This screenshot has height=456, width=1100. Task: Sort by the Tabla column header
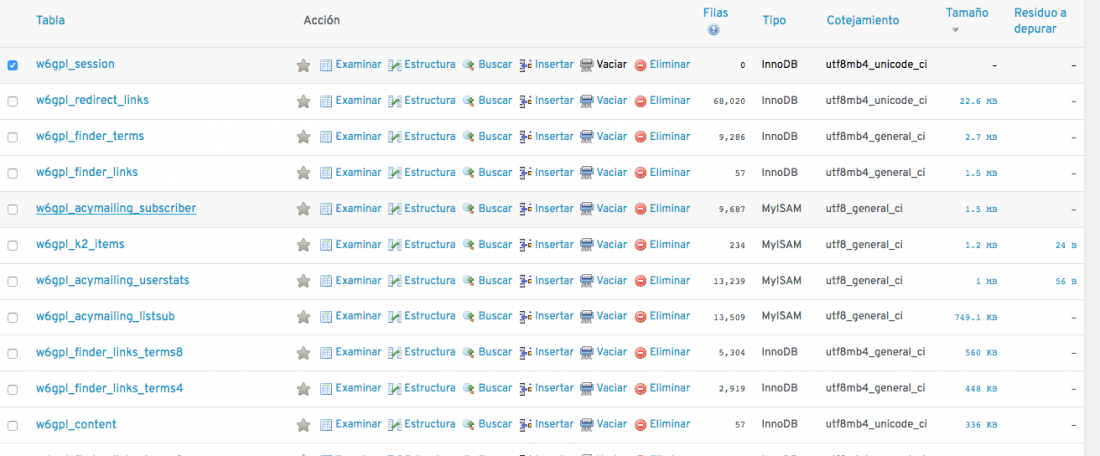point(51,20)
